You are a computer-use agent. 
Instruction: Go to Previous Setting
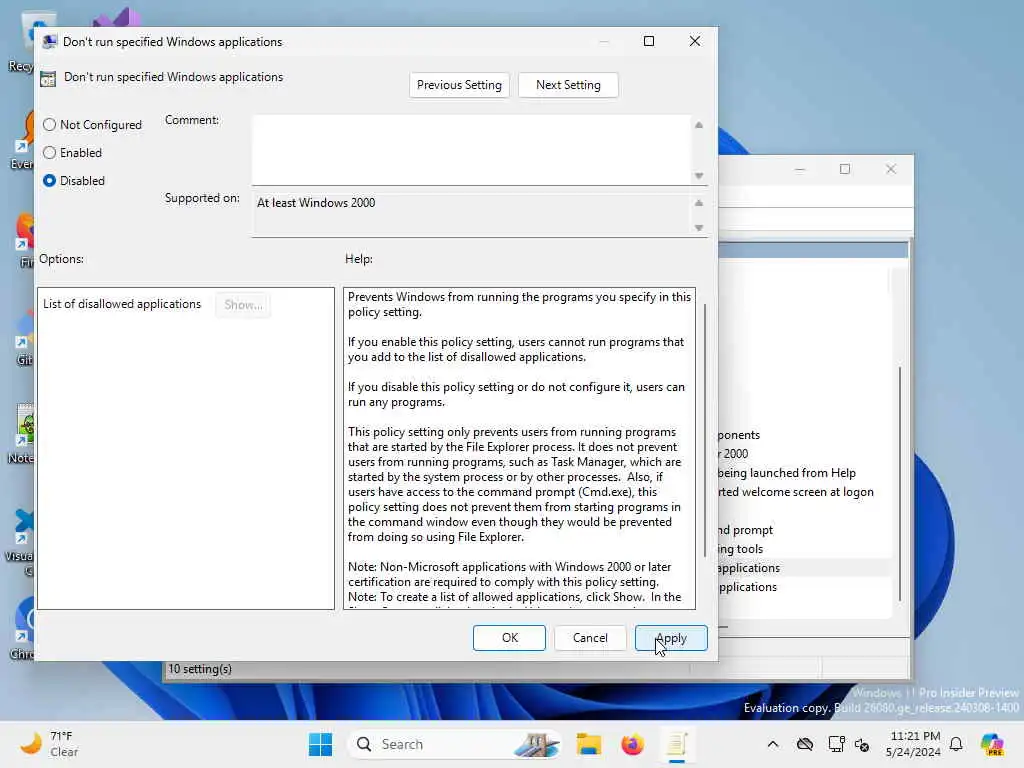[x=459, y=85]
